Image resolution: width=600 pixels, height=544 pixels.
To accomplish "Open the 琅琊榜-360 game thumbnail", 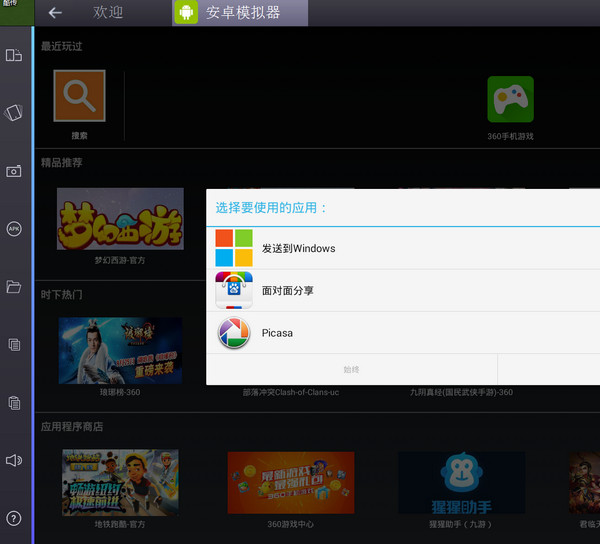I will (x=120, y=351).
